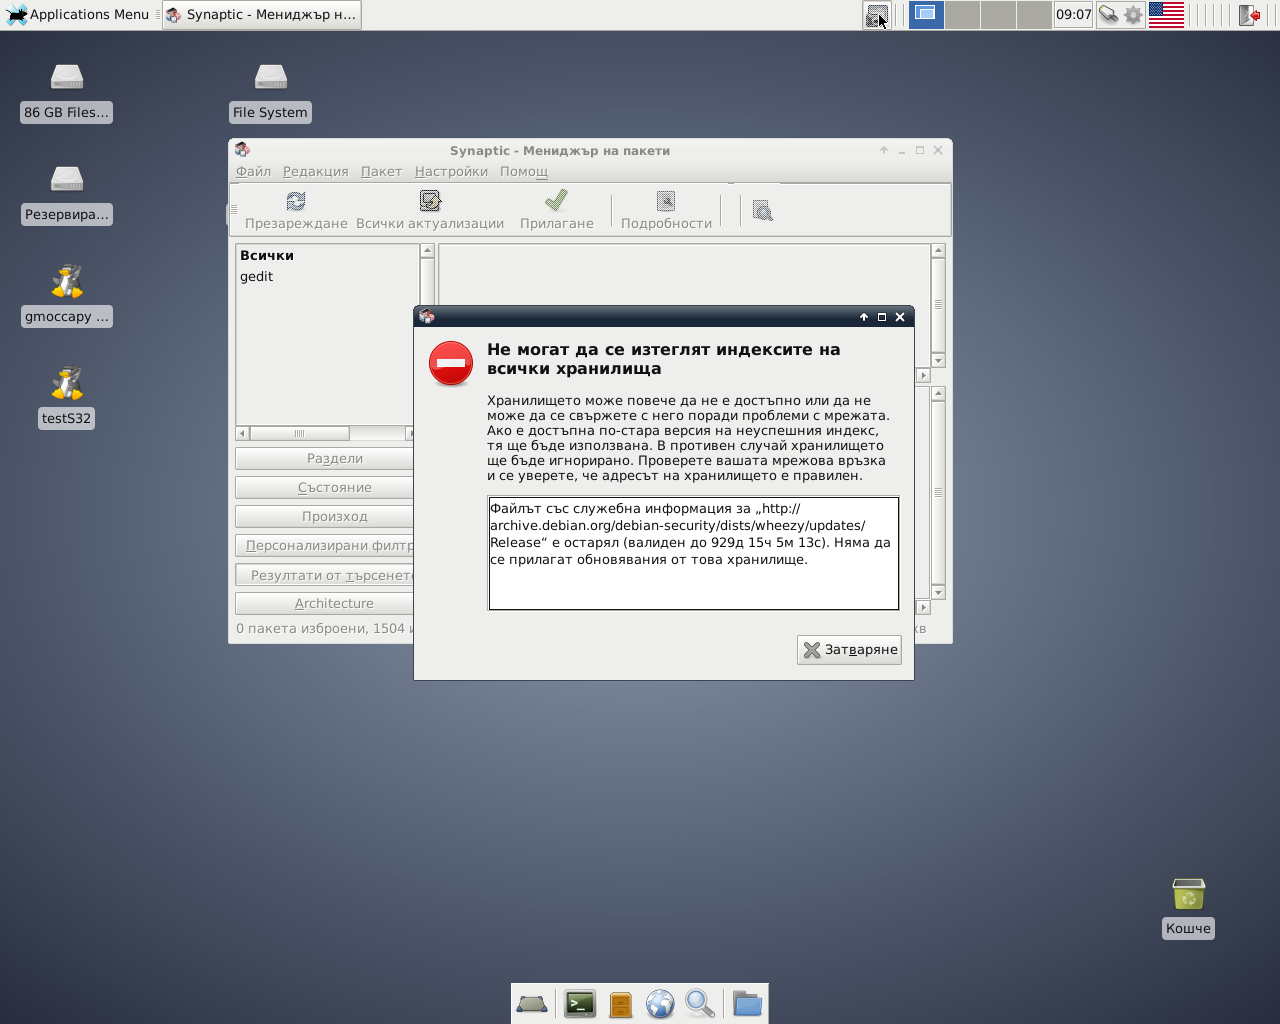This screenshot has height=1024, width=1280.
Task: Click the Synaptic toolbar search magnifier icon
Action: tap(763, 211)
